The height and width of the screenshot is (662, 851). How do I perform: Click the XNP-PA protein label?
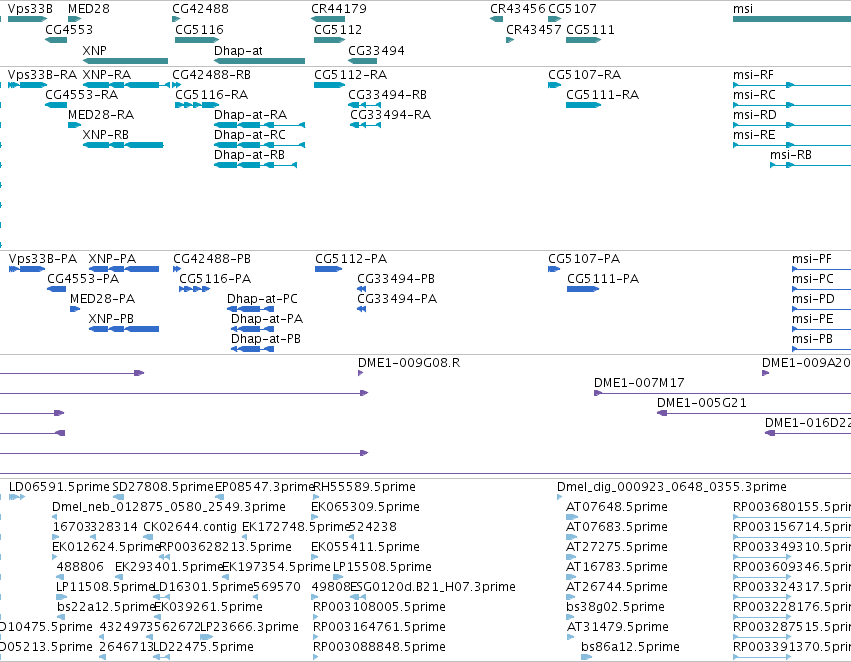tap(112, 258)
